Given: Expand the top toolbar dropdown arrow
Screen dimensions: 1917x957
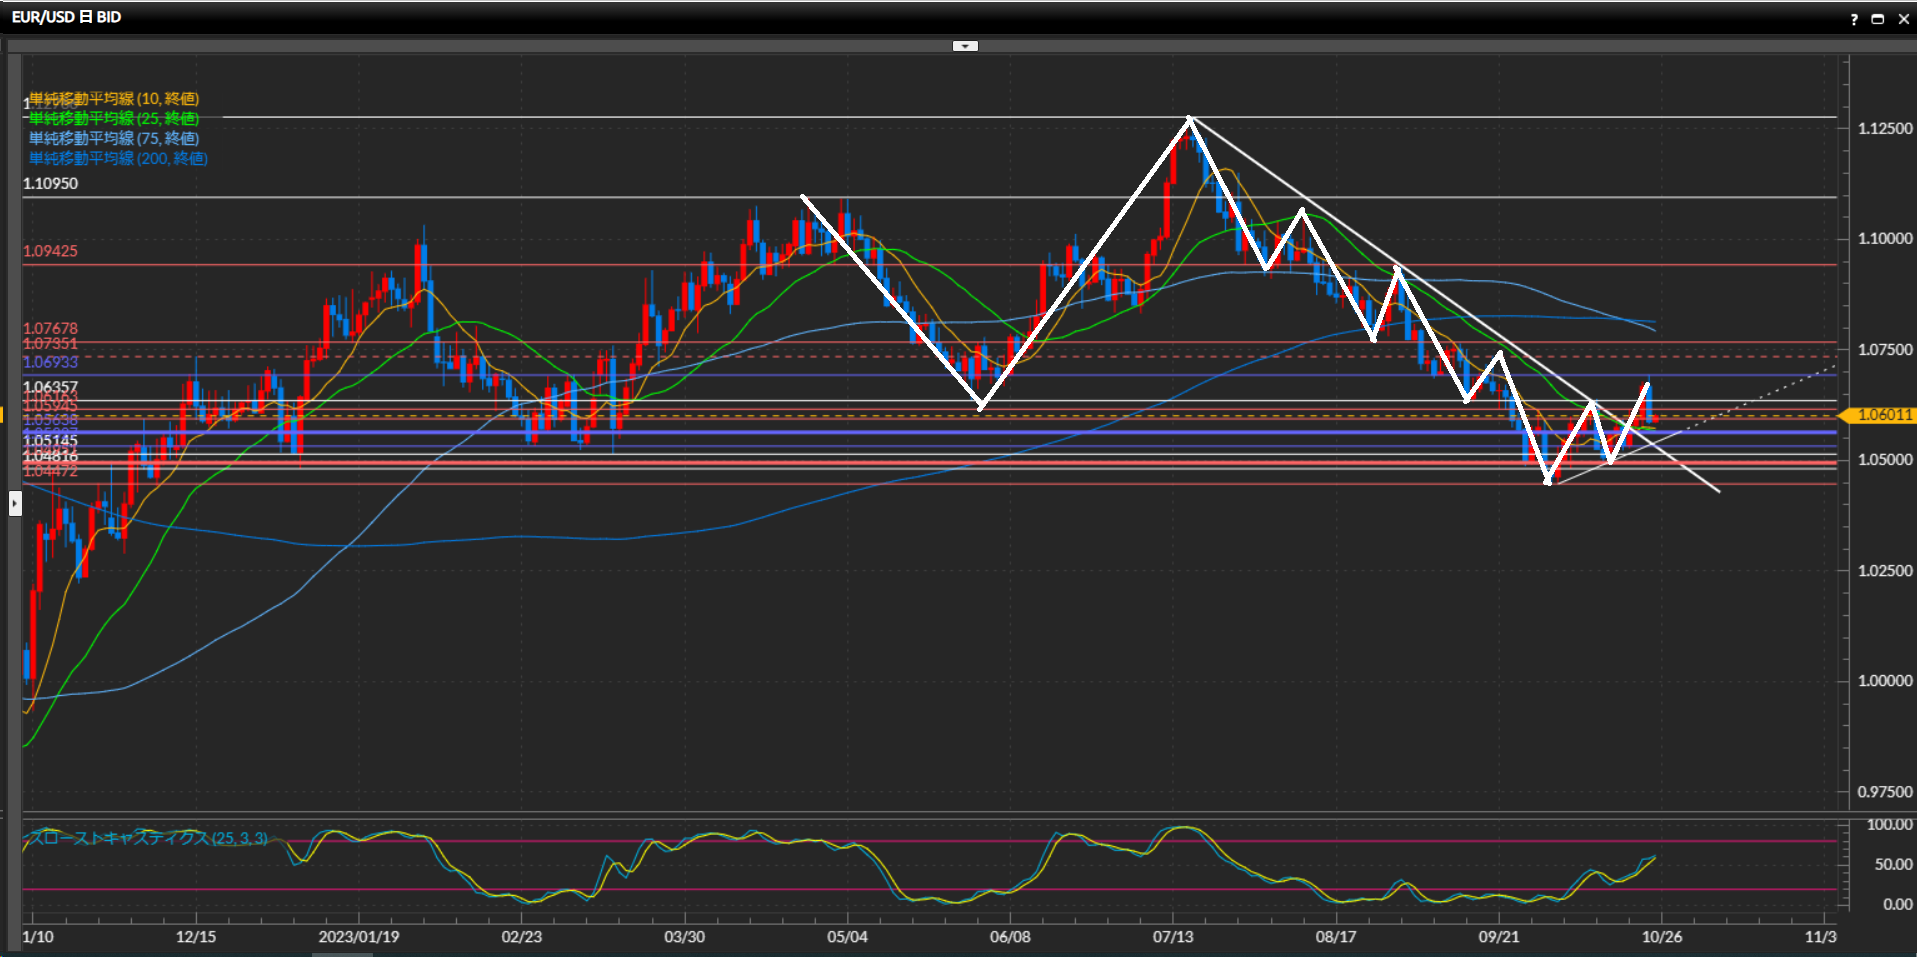Looking at the screenshot, I should (965, 46).
